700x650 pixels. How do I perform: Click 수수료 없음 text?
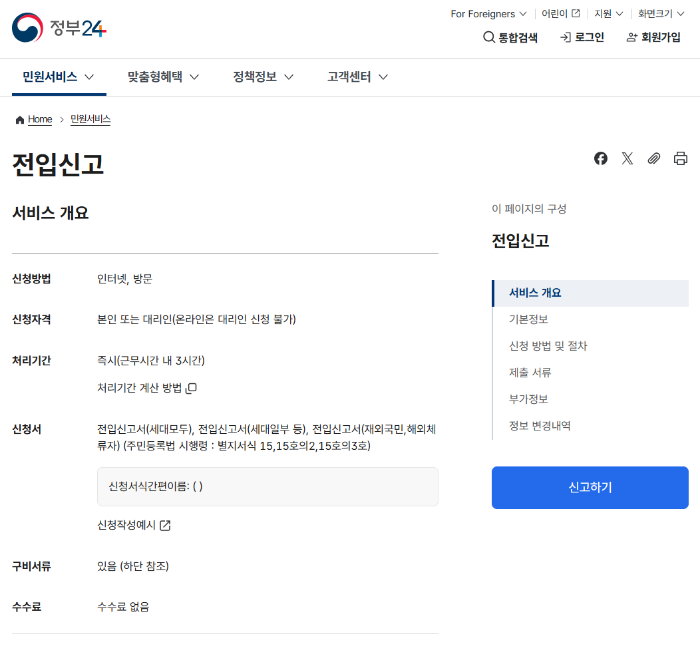tap(123, 607)
